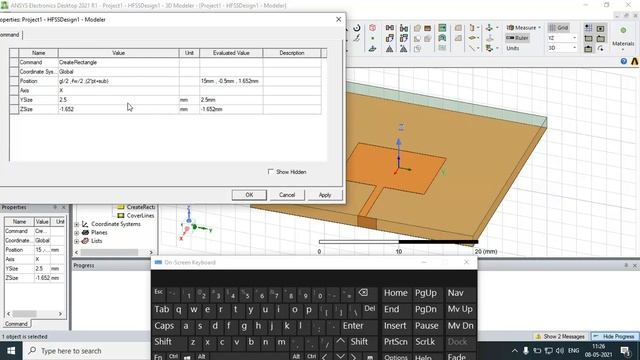Screen dimensions: 640x360
Task: Click Units in the toolbar
Action: [x=513, y=48]
